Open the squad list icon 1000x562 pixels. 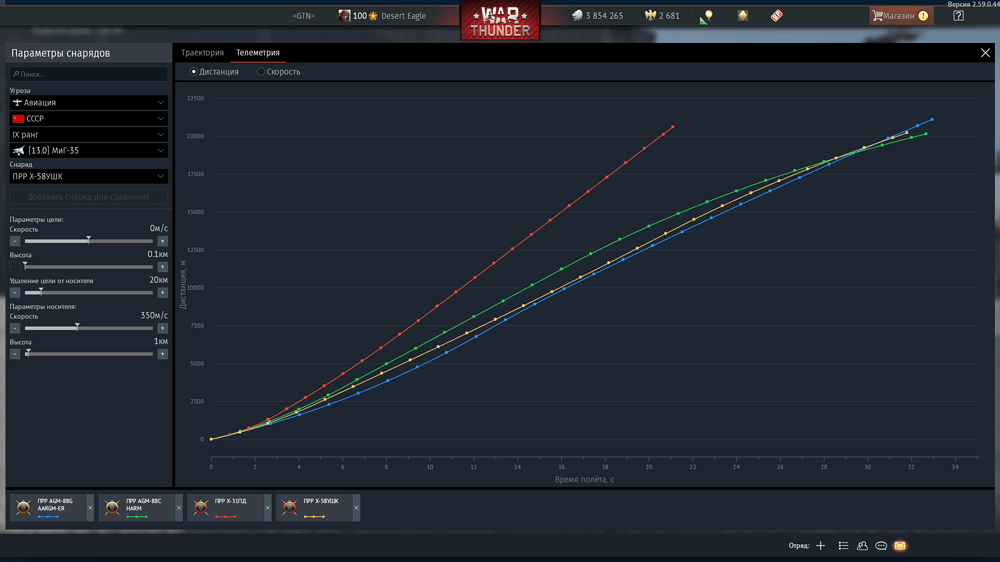pos(843,545)
